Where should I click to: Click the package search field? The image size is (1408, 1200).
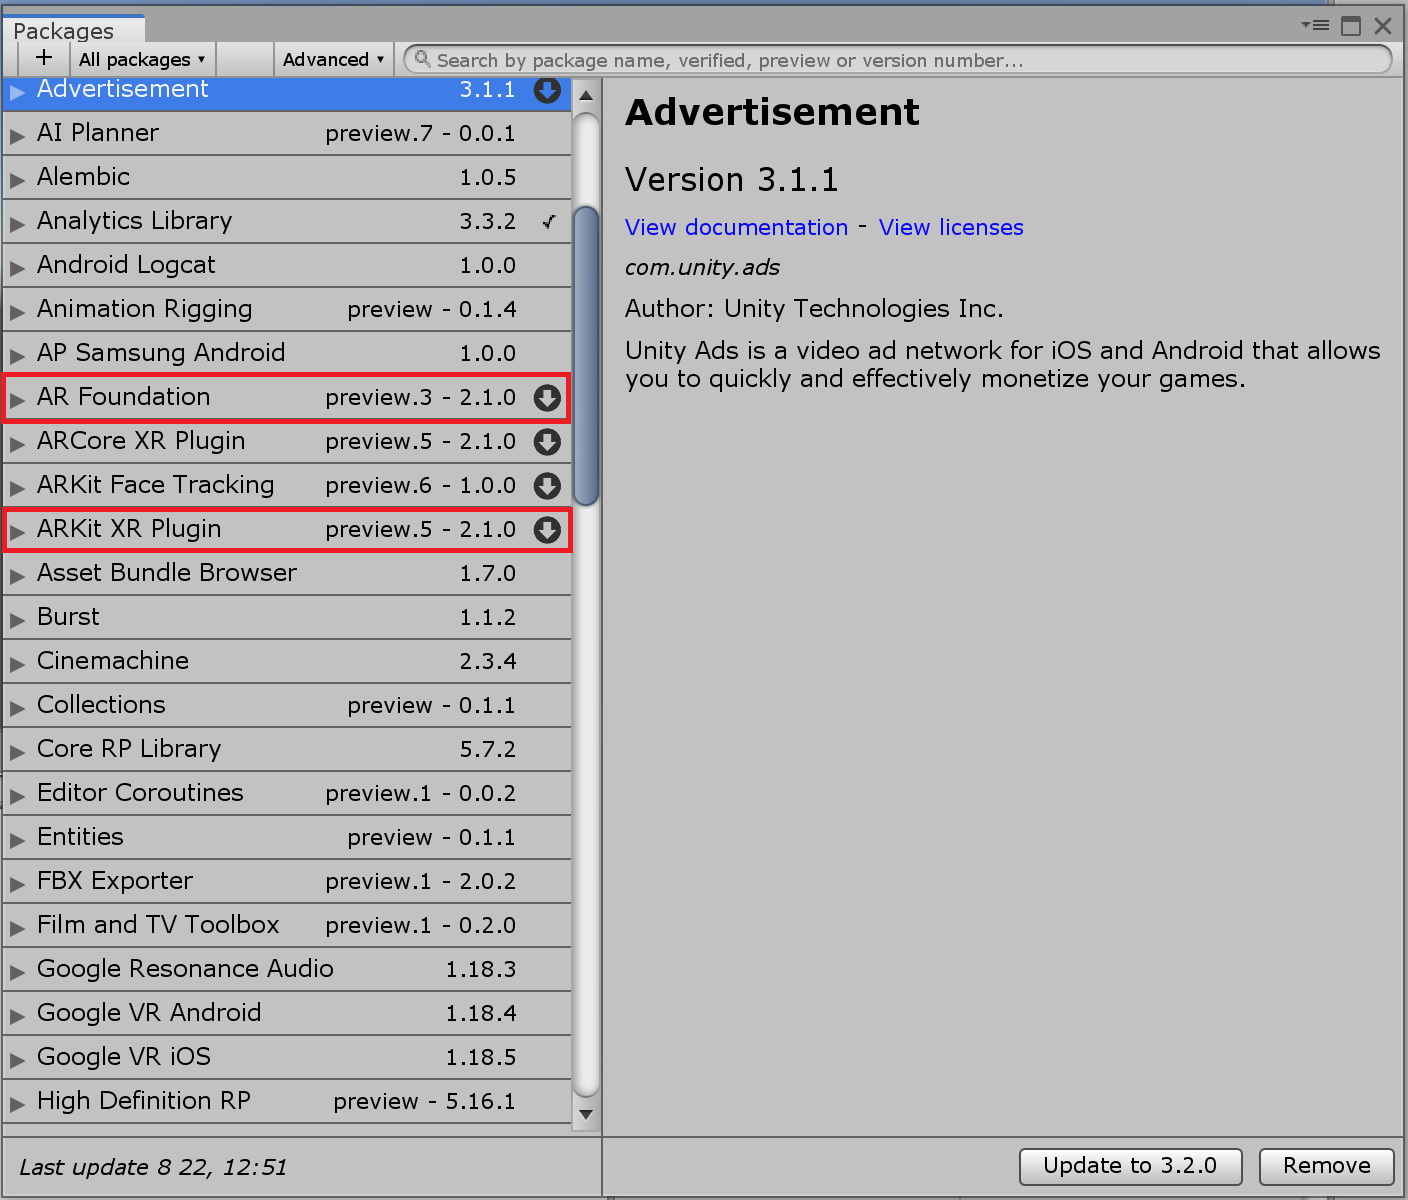(900, 60)
